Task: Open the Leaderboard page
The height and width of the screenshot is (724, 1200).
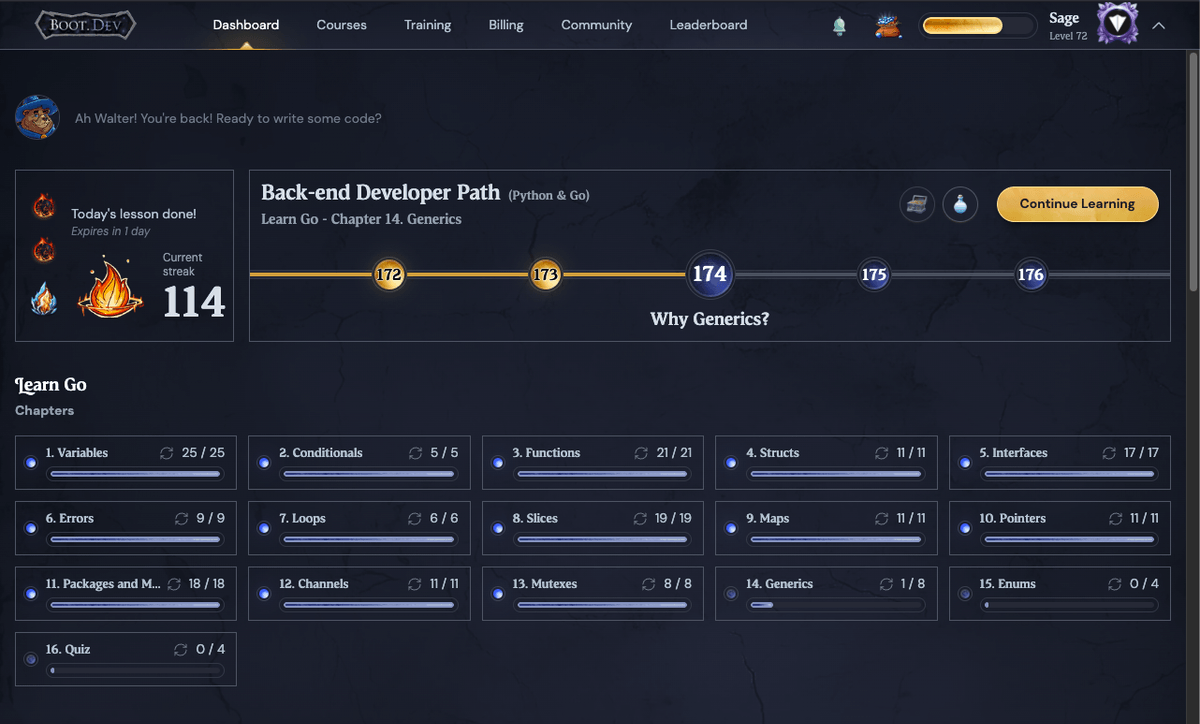Action: pyautogui.click(x=708, y=25)
